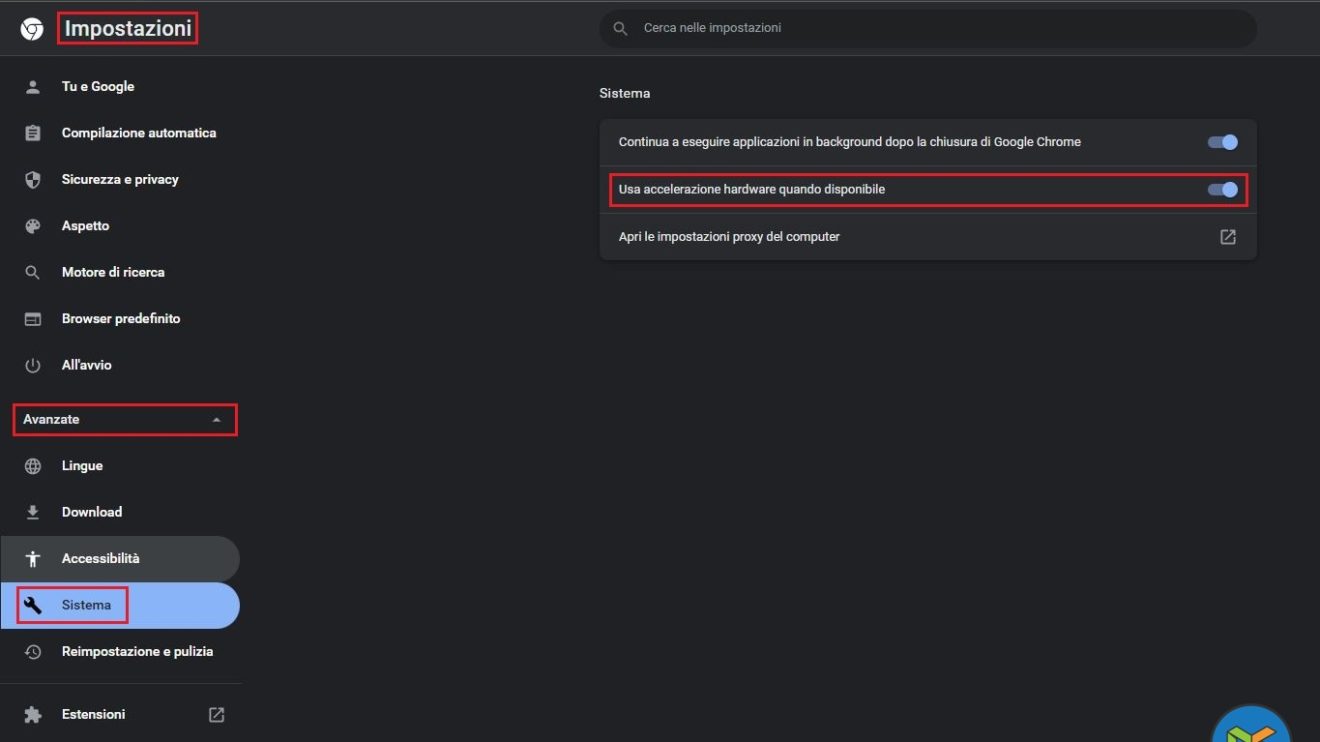Disable hardware acceleration toggle
Viewport: 1320px width, 742px height.
pyautogui.click(x=1222, y=189)
